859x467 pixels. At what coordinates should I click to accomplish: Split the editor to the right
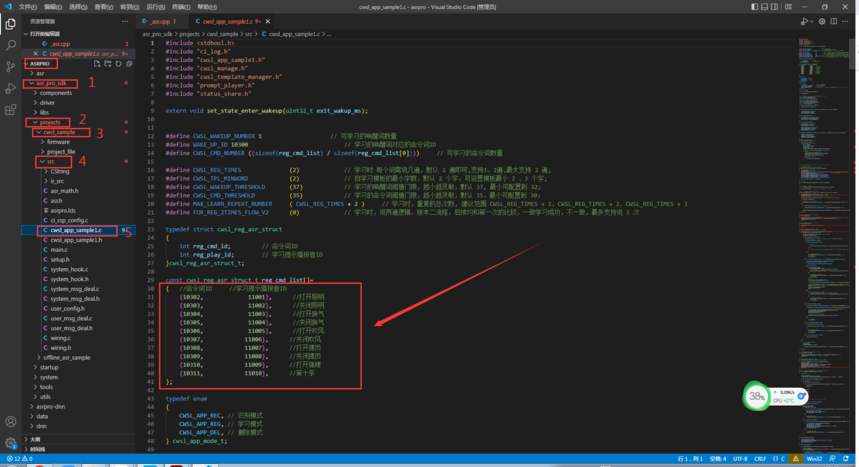834,21
